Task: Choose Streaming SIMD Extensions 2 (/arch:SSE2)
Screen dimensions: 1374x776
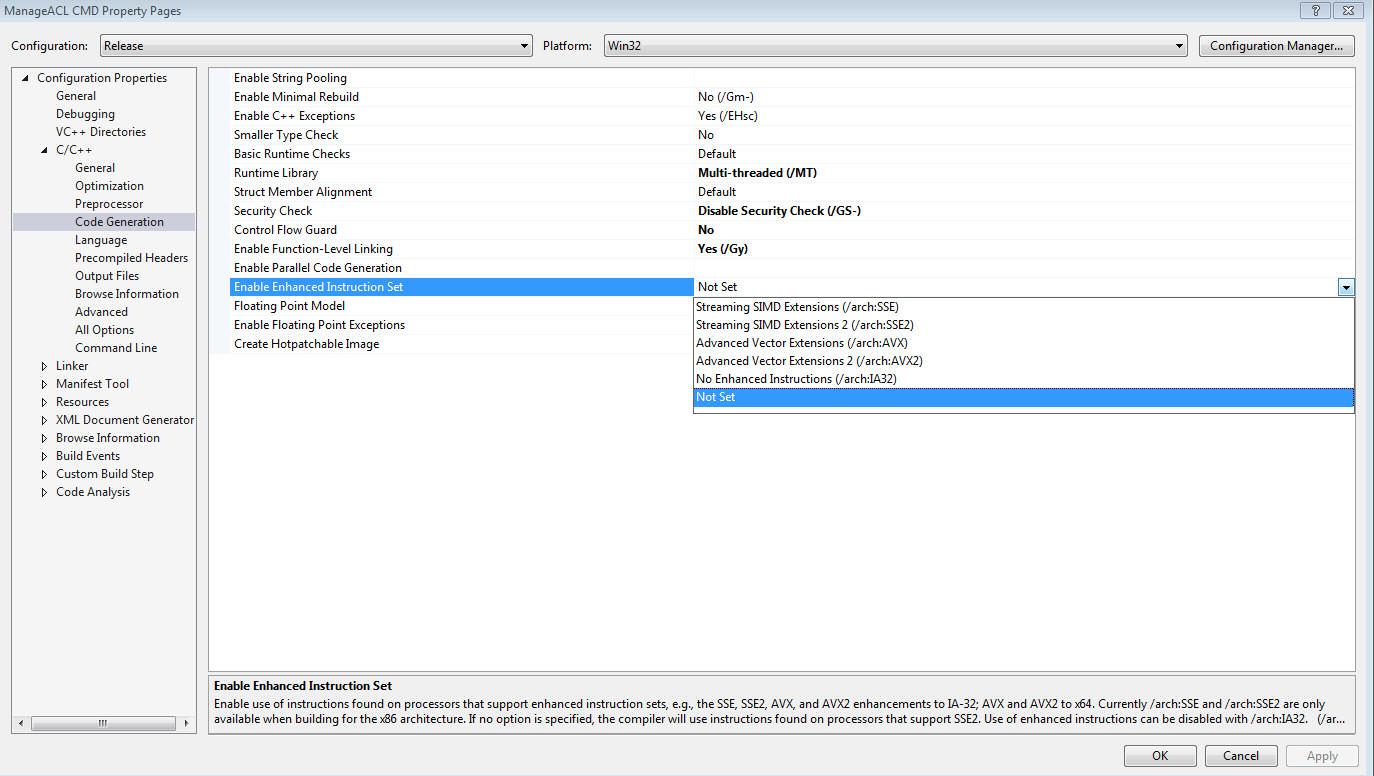Action: point(804,325)
